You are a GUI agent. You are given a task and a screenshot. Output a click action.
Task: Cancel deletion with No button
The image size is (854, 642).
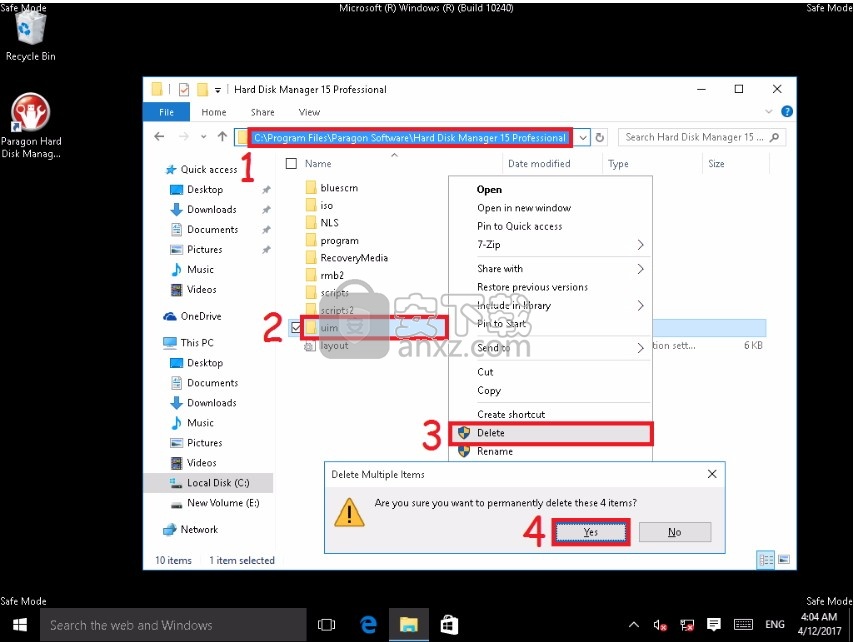(x=675, y=531)
